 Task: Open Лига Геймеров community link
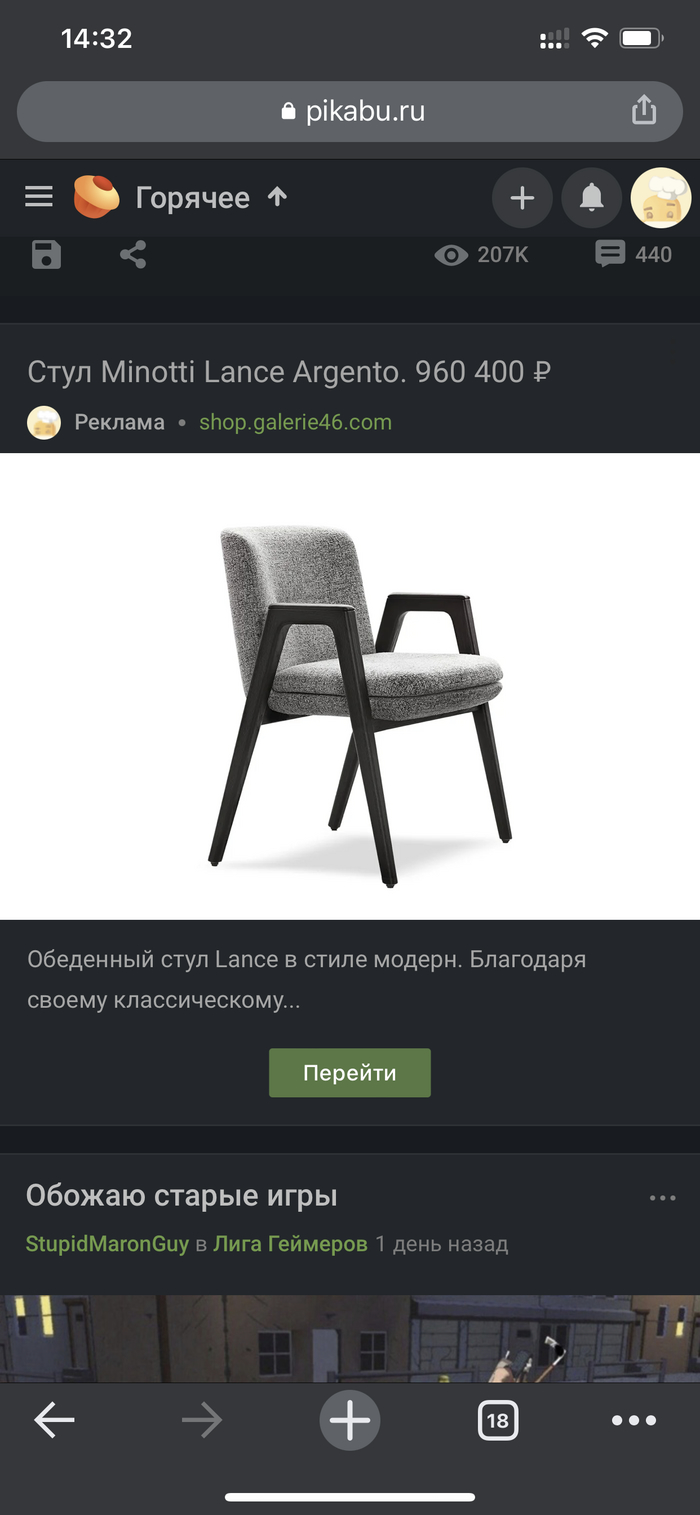pyautogui.click(x=290, y=1245)
